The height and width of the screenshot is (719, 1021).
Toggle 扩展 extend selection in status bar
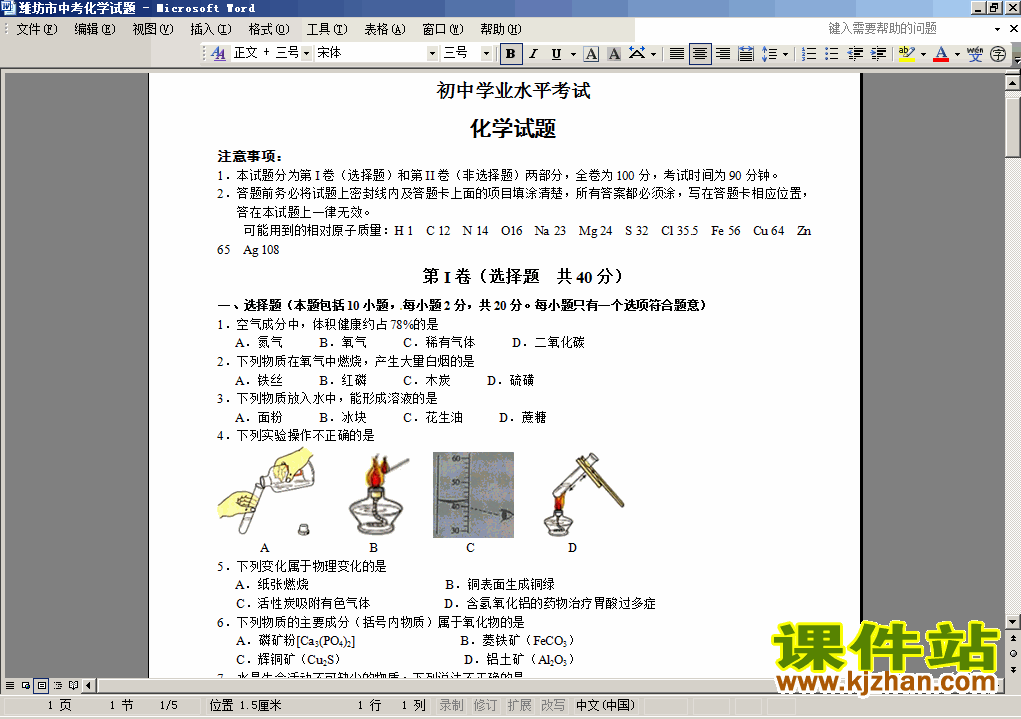click(519, 705)
